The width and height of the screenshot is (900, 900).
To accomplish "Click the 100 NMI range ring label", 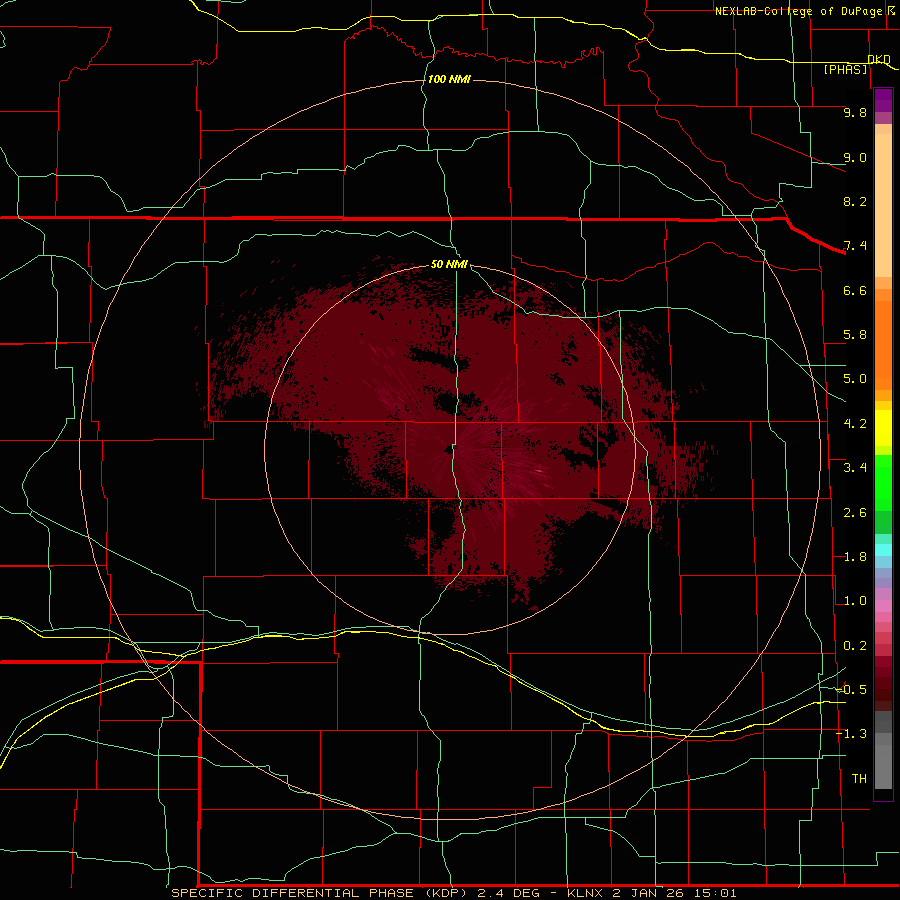I will (449, 79).
